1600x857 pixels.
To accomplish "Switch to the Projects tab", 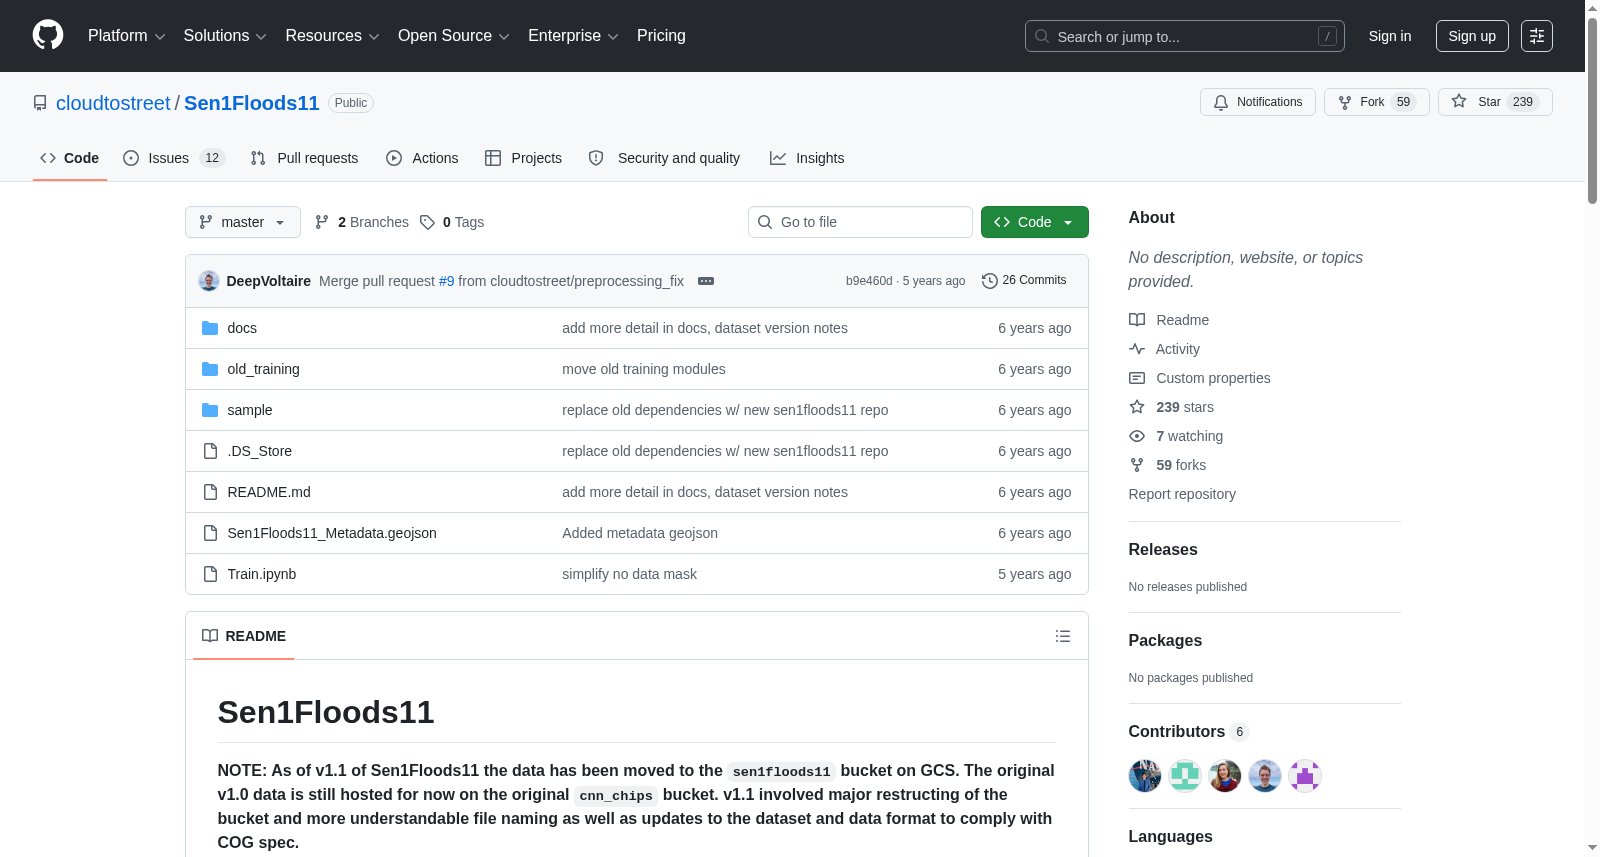I will [523, 158].
